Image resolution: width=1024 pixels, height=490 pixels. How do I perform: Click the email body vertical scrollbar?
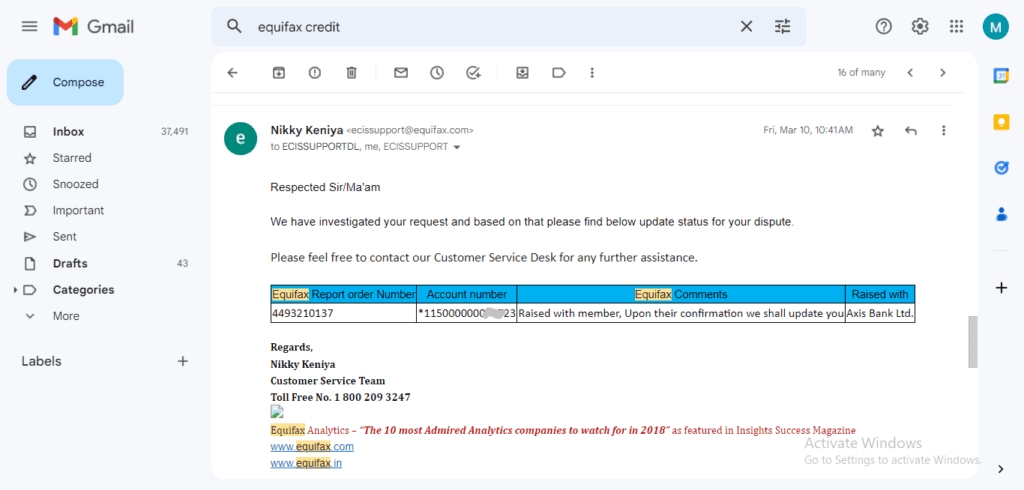coord(972,342)
